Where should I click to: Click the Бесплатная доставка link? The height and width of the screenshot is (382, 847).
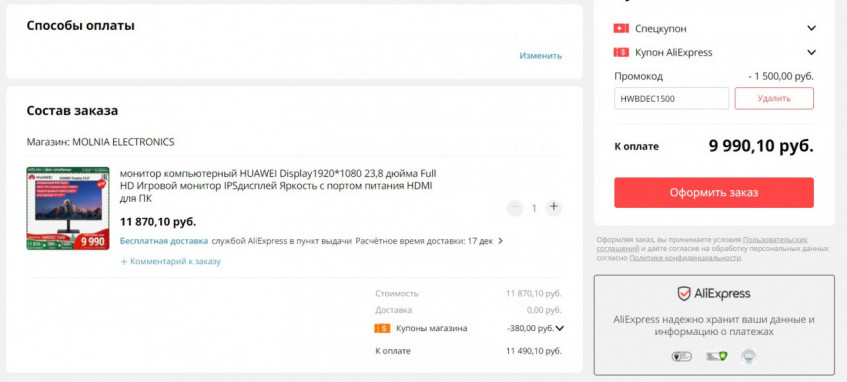[164, 241]
